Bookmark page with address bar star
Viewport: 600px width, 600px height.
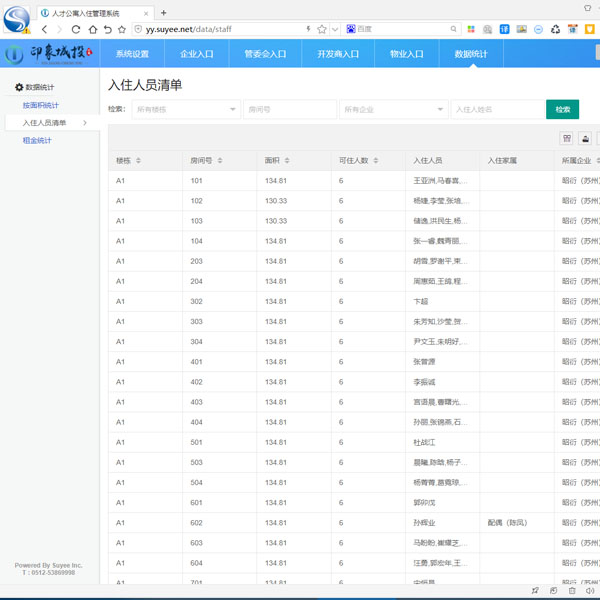click(321, 30)
